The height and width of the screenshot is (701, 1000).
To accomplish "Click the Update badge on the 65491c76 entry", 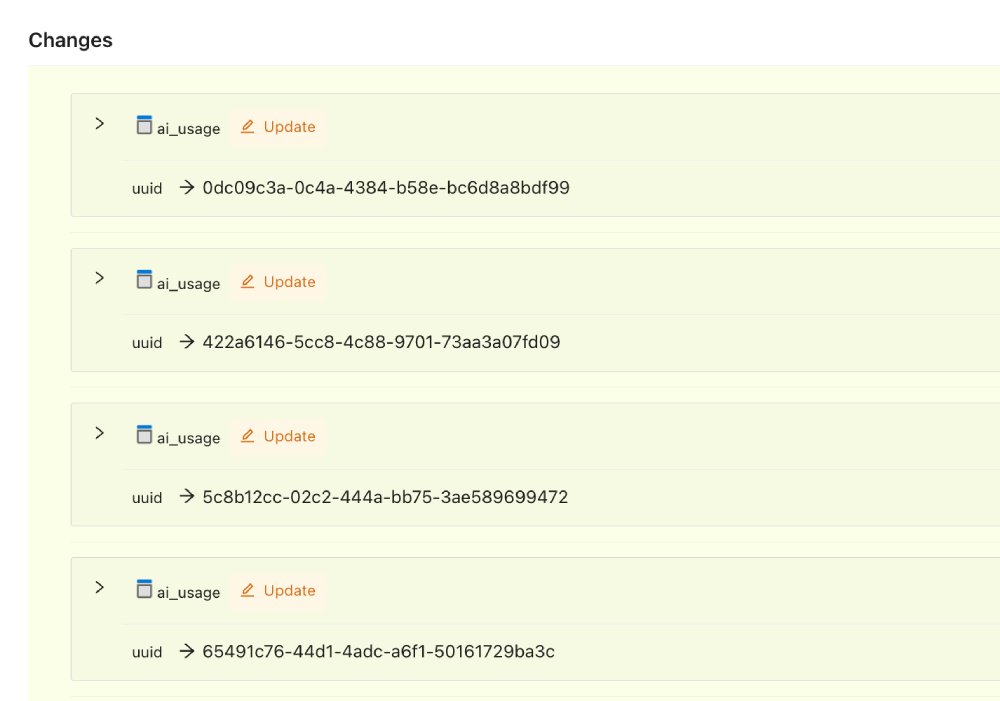I will [278, 591].
